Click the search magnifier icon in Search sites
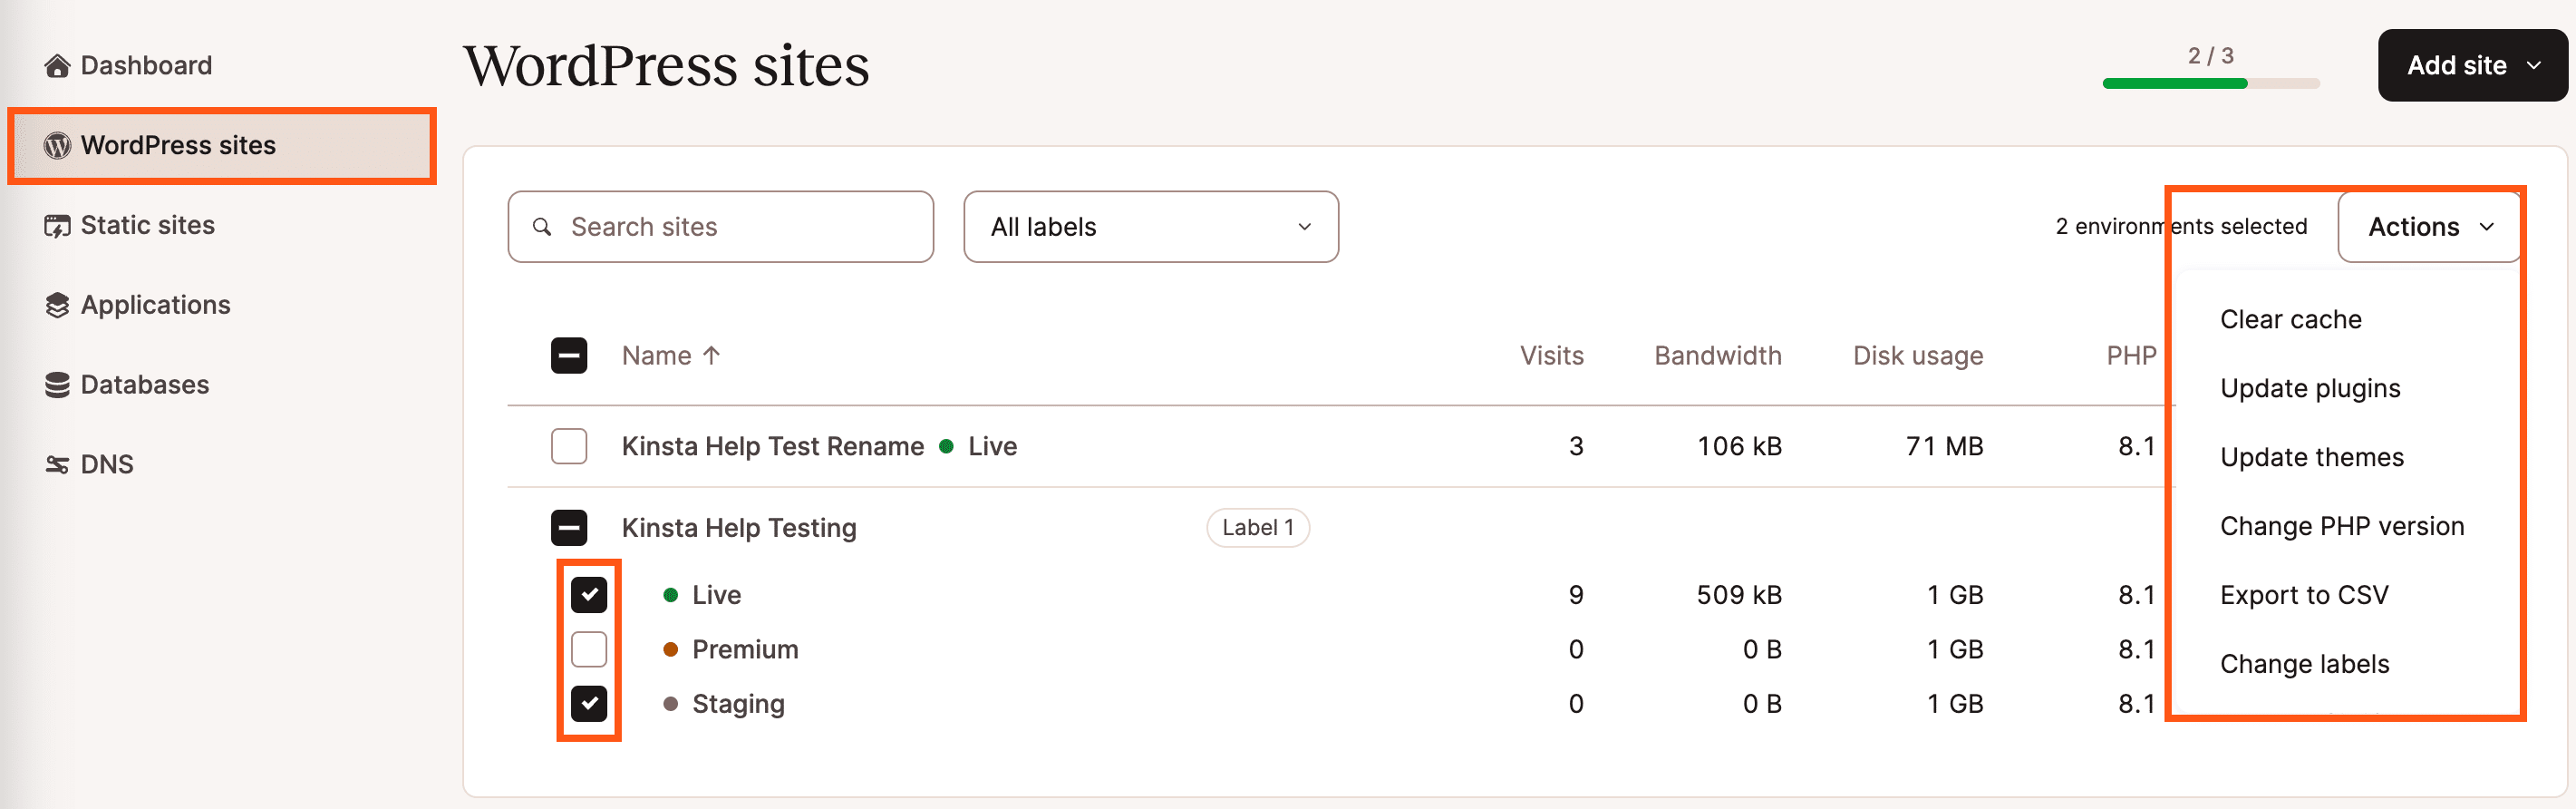Screen dimensions: 2576x809 click(x=541, y=227)
